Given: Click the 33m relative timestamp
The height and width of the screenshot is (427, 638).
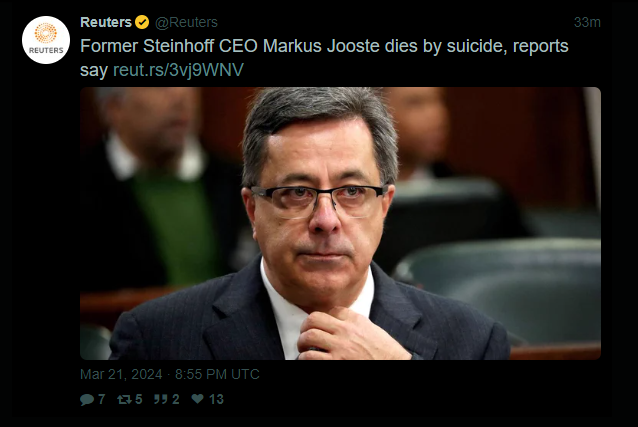Looking at the screenshot, I should pyautogui.click(x=587, y=22).
